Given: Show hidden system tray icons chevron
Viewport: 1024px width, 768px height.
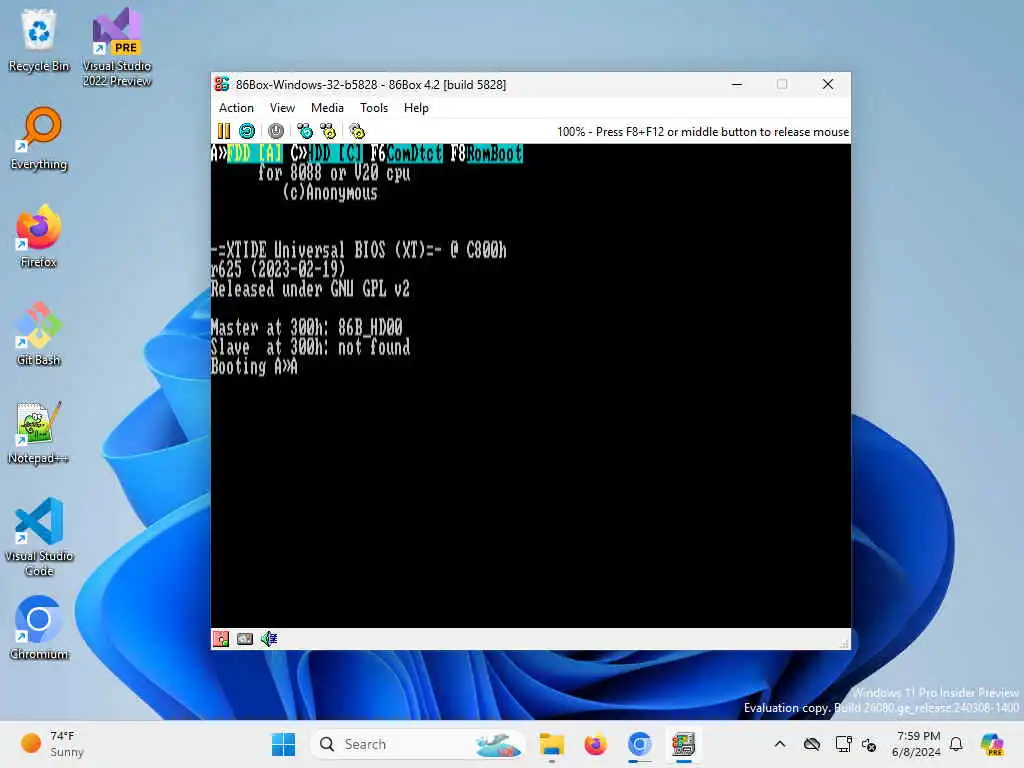Looking at the screenshot, I should pyautogui.click(x=780, y=744).
